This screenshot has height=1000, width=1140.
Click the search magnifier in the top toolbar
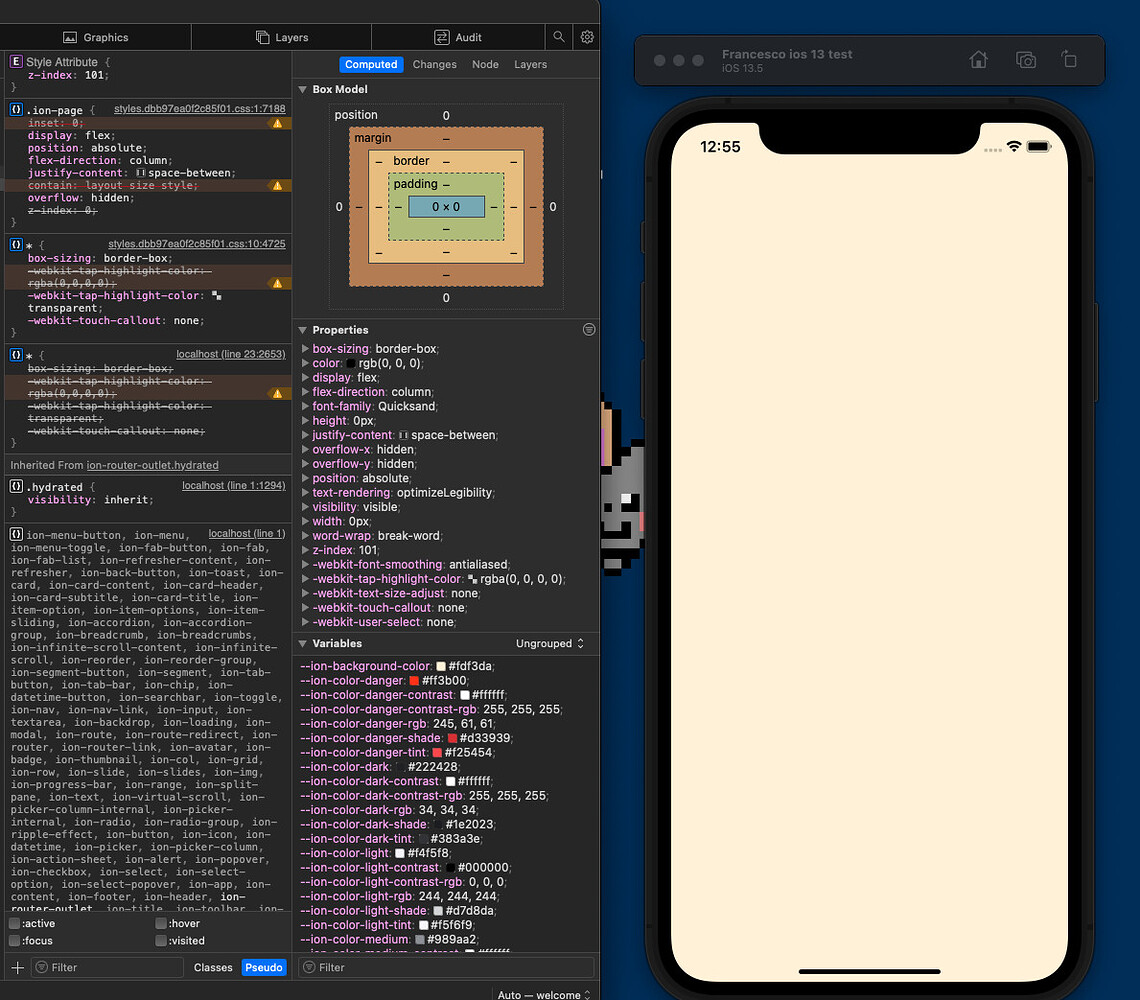tap(559, 36)
